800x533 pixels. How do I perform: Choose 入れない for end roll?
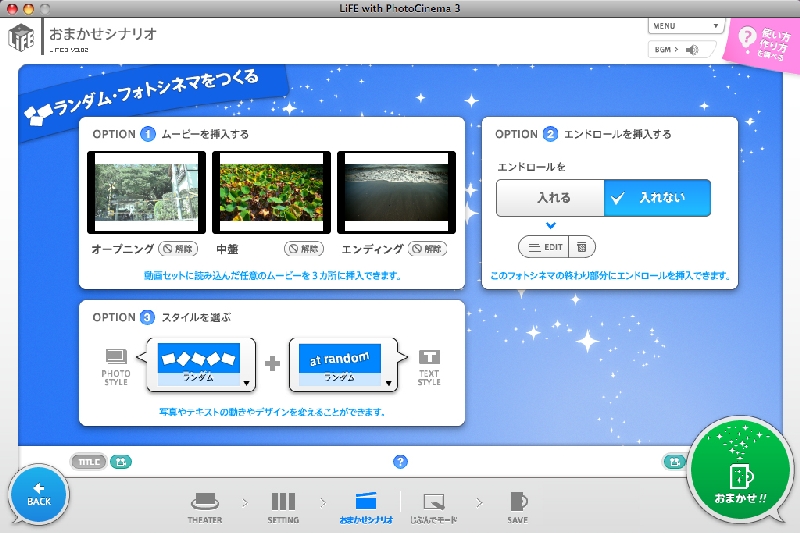point(658,198)
